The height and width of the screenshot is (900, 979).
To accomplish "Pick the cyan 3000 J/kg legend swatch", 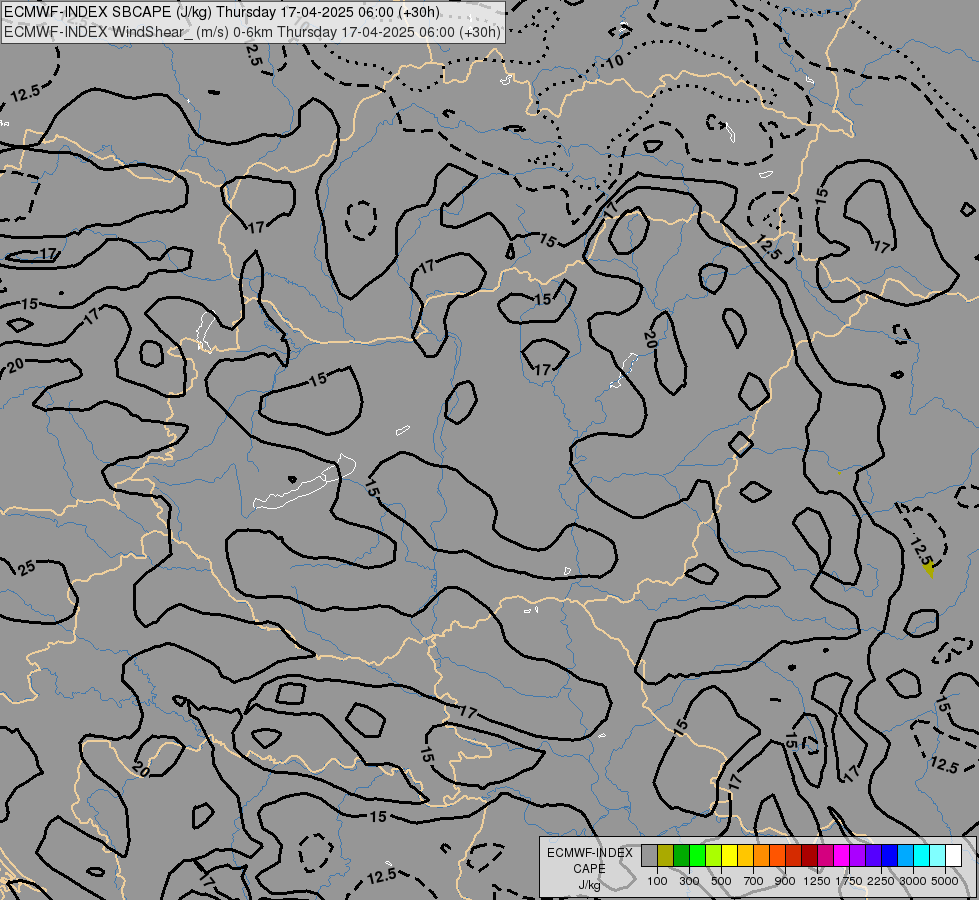I will pyautogui.click(x=922, y=856).
